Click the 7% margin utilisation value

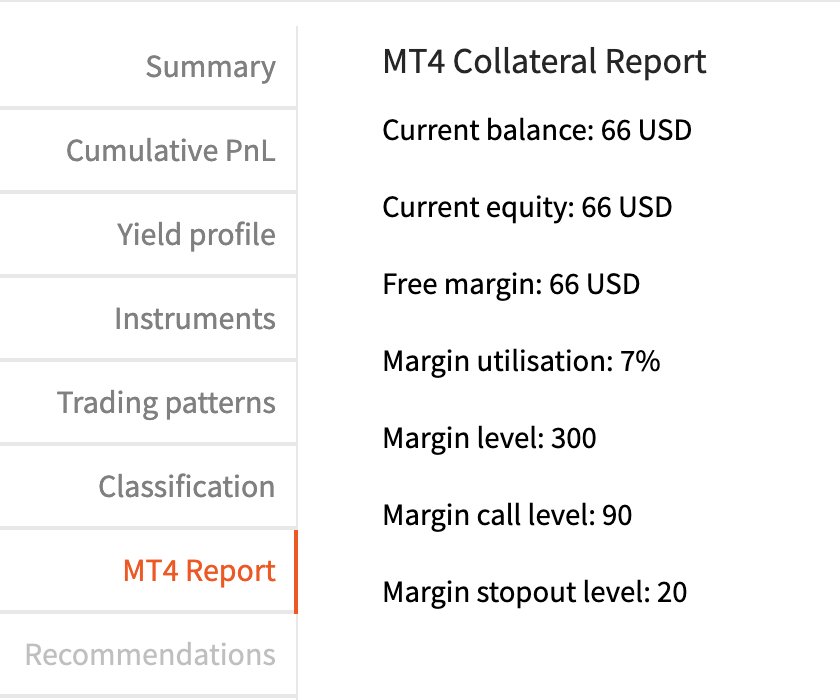tap(640, 361)
